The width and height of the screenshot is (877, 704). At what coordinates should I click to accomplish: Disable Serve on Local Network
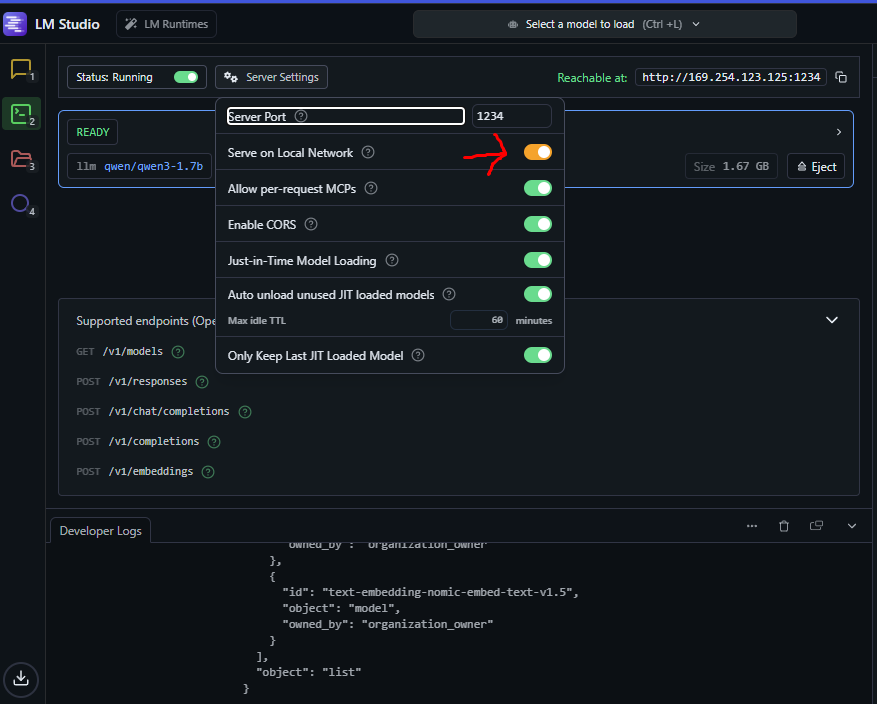click(x=537, y=152)
